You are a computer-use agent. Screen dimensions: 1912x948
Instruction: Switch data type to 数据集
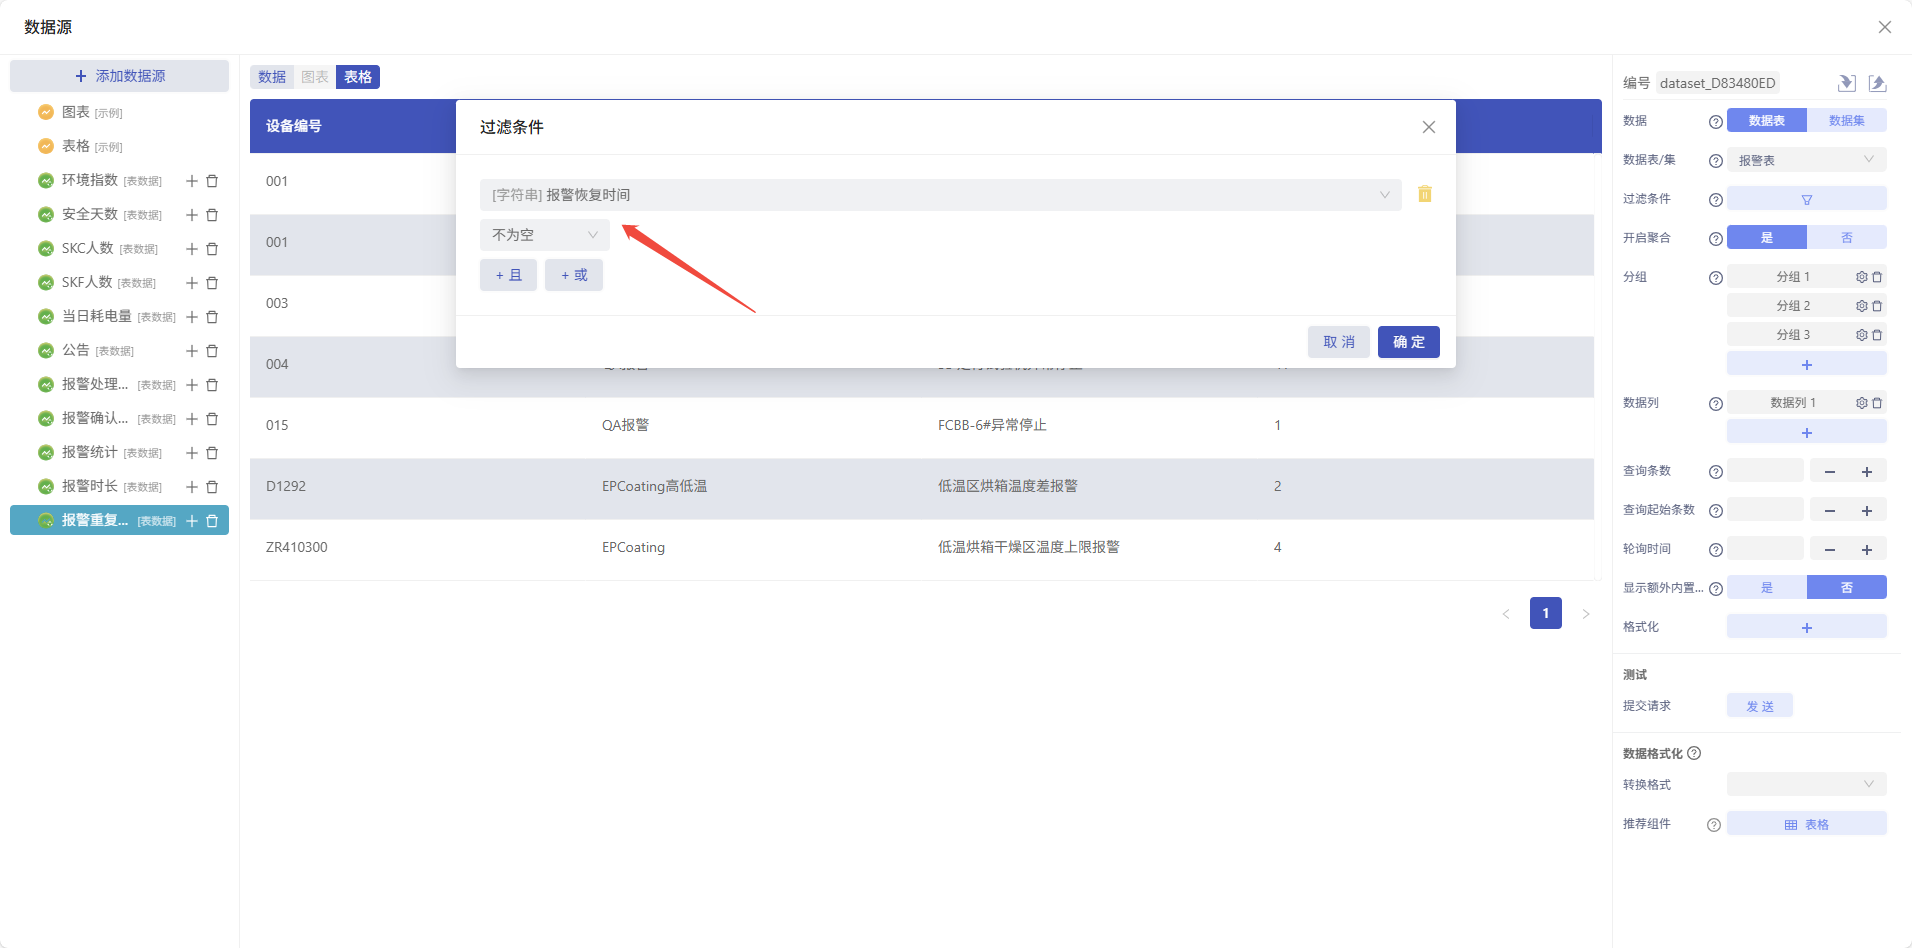click(1846, 121)
